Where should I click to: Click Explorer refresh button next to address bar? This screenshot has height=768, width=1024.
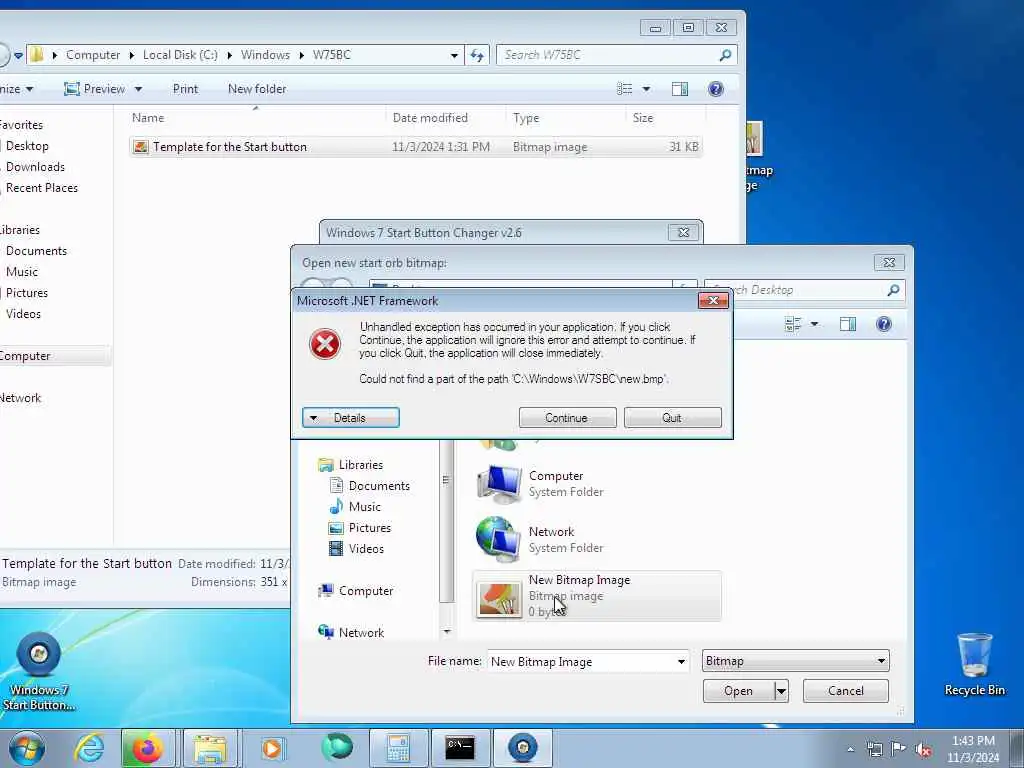[x=477, y=55]
